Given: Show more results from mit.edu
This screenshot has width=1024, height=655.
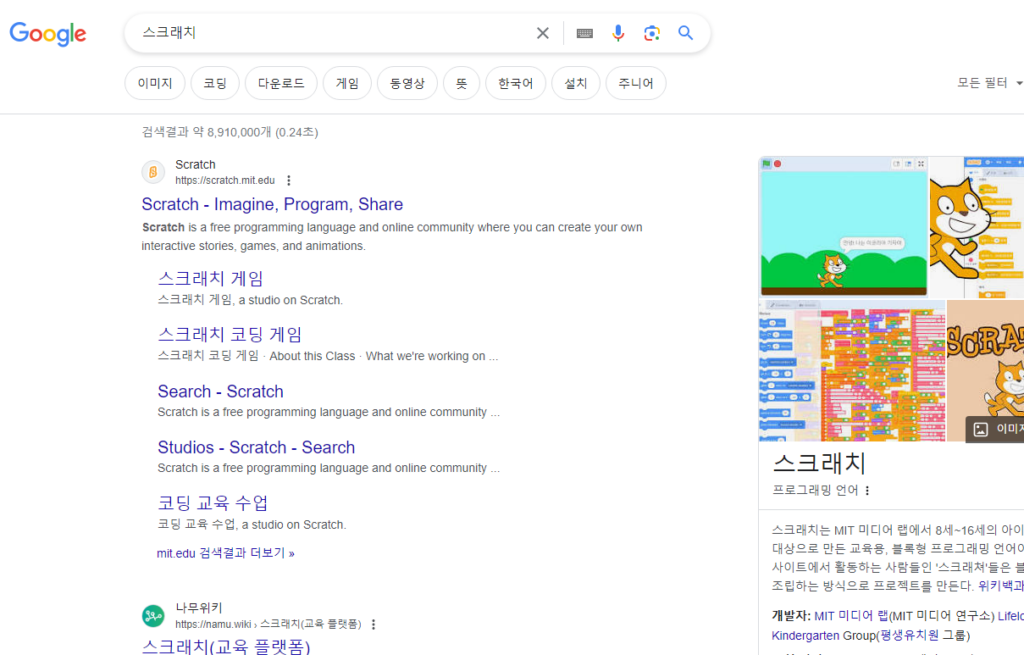Looking at the screenshot, I should click(x=225, y=553).
